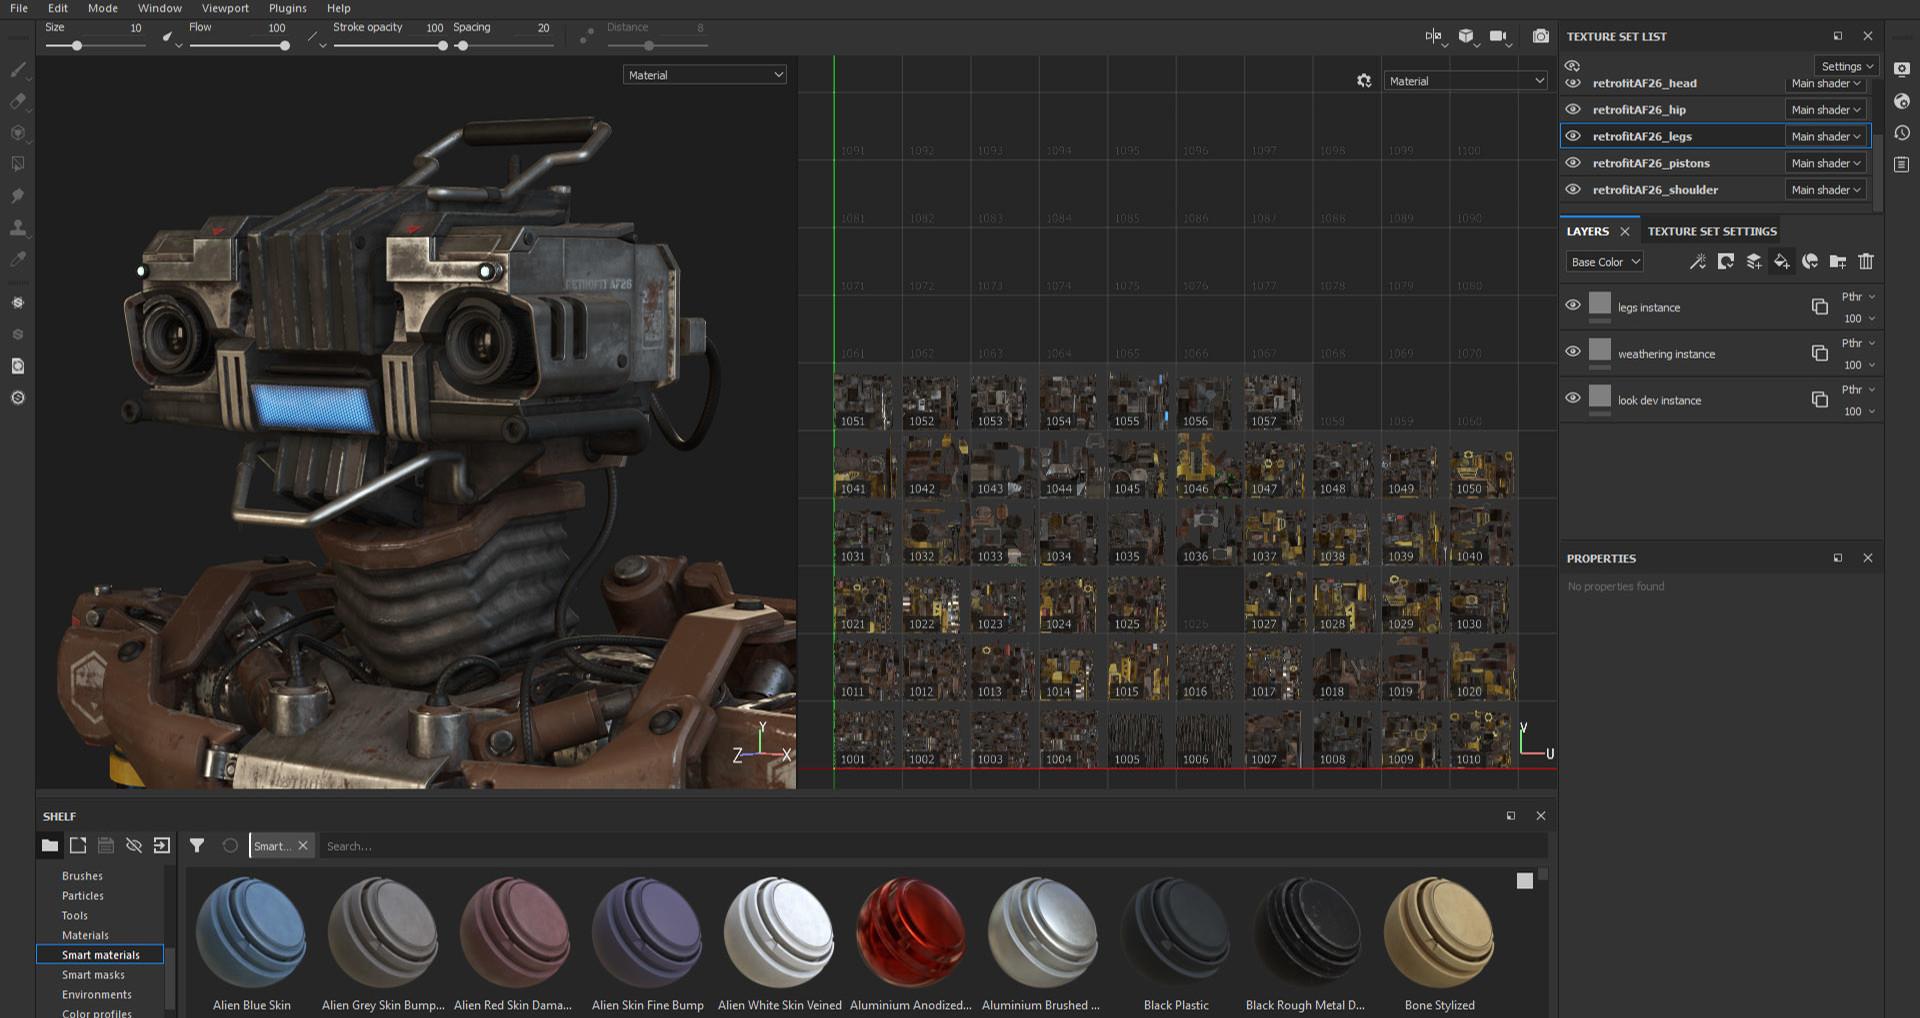Click the Delete layer trash icon
Image resolution: width=1920 pixels, height=1018 pixels.
tap(1866, 261)
